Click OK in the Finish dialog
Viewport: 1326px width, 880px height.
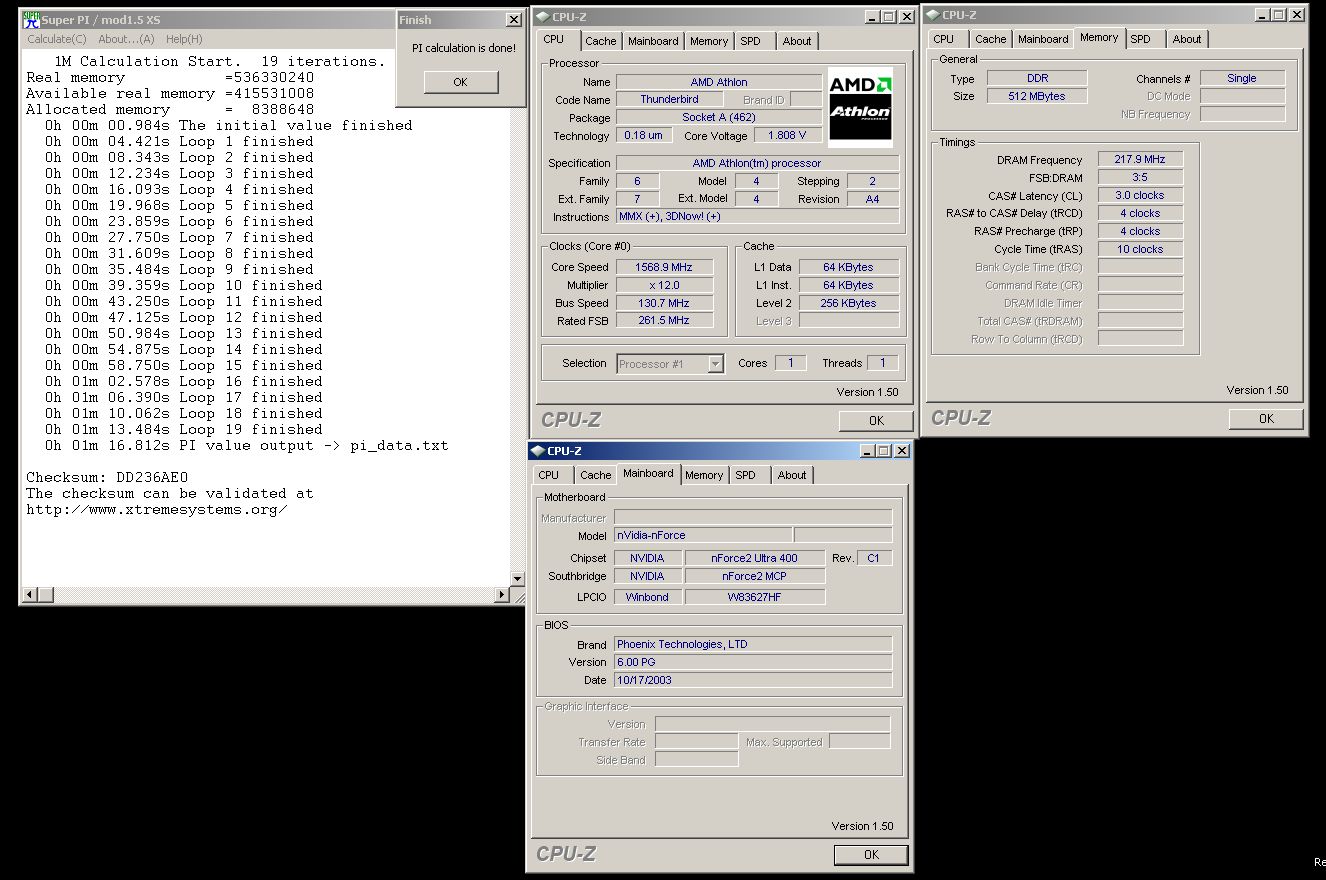(460, 82)
